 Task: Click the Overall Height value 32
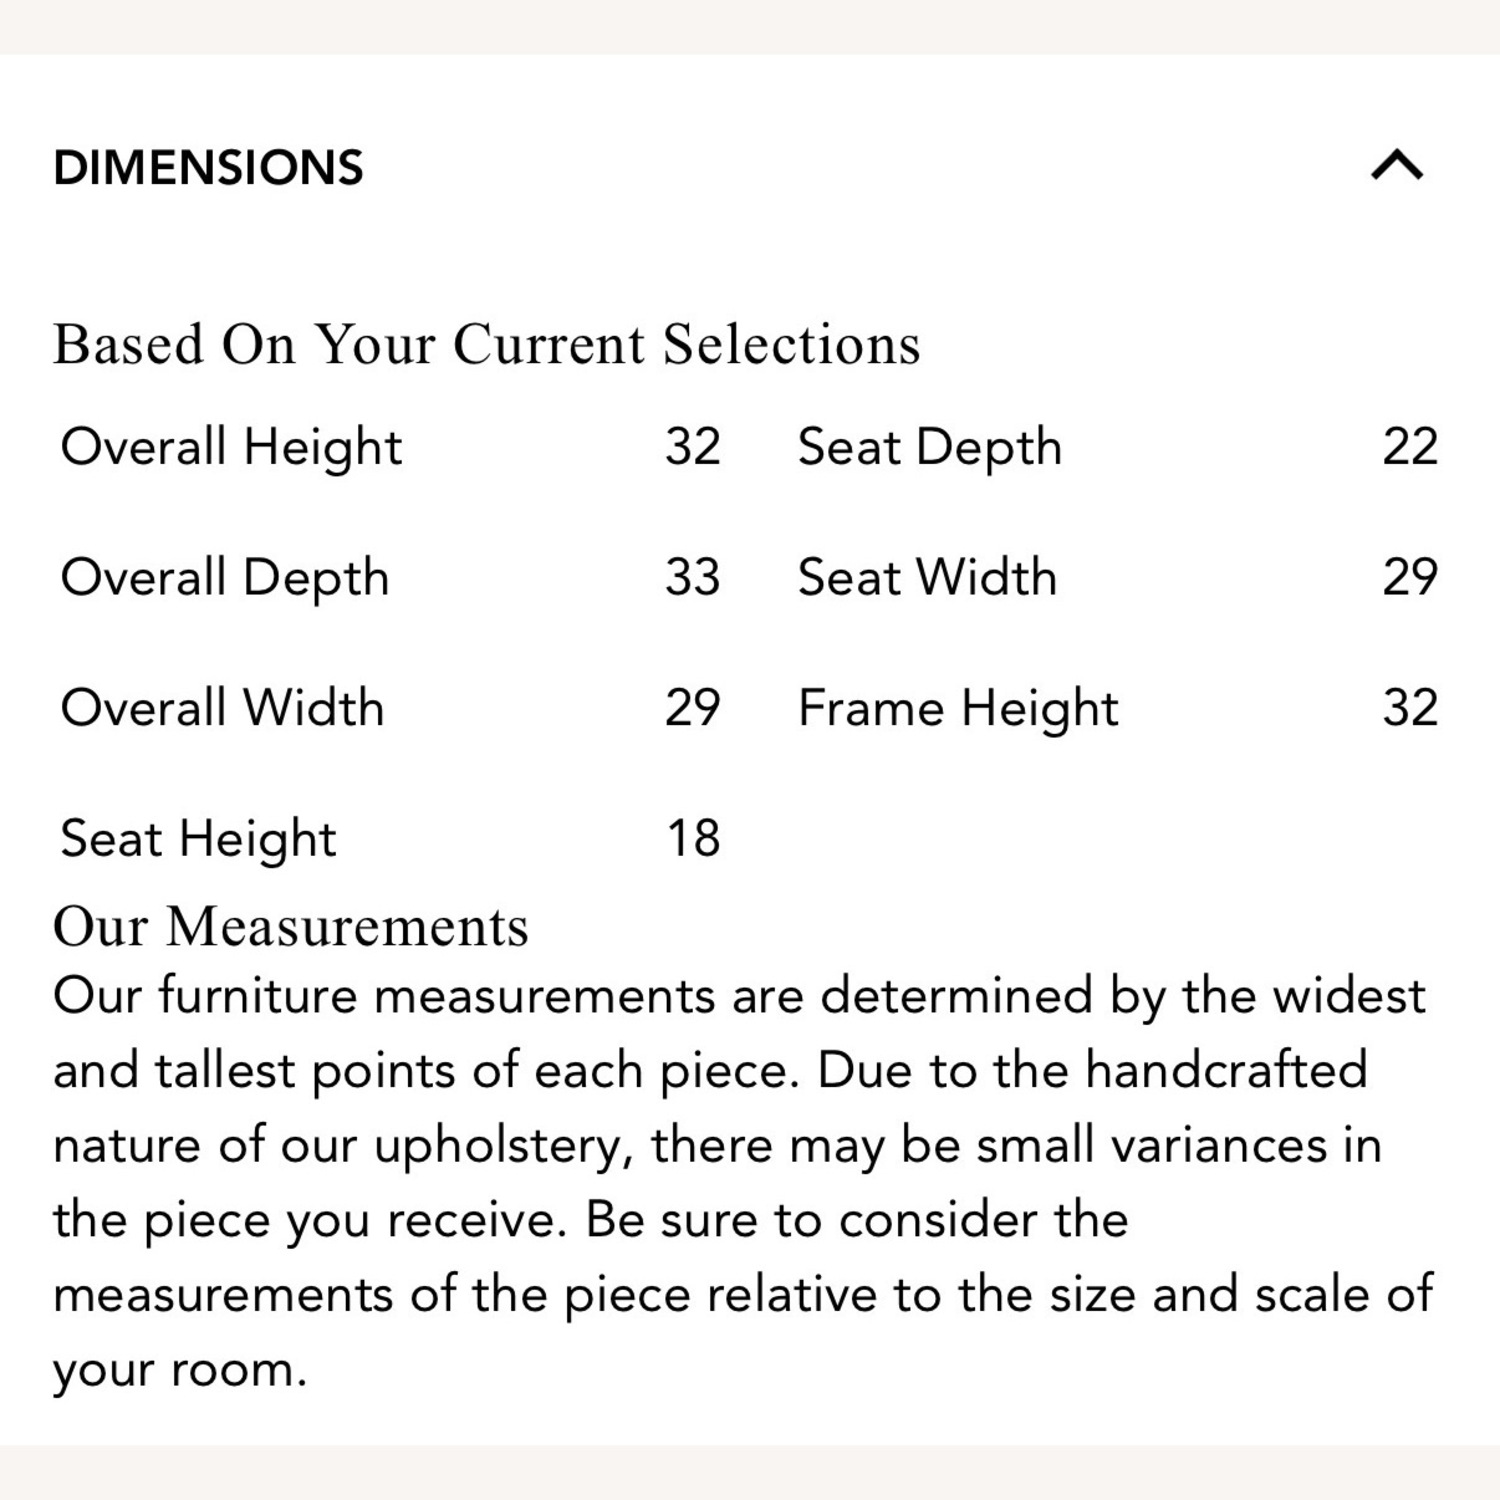[692, 446]
